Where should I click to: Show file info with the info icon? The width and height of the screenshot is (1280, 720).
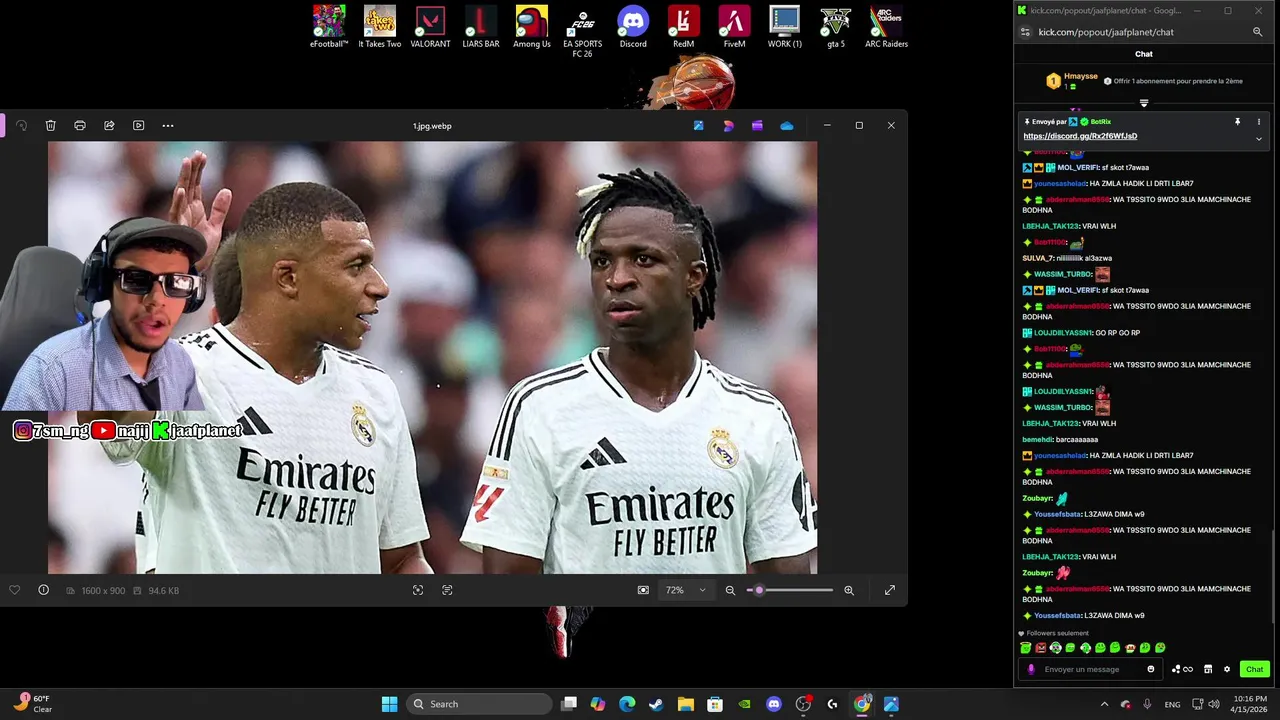click(43, 590)
